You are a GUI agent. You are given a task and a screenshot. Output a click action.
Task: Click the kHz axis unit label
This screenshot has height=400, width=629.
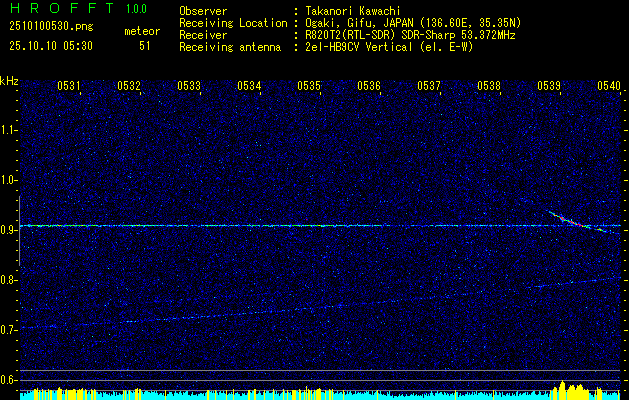point(9,80)
